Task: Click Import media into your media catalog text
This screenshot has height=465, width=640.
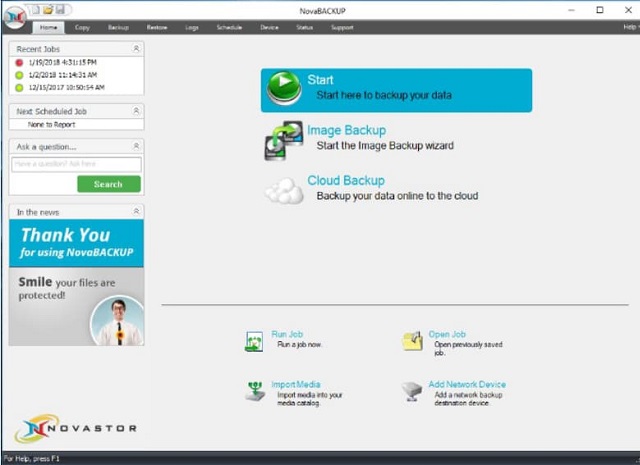Action: (309, 399)
